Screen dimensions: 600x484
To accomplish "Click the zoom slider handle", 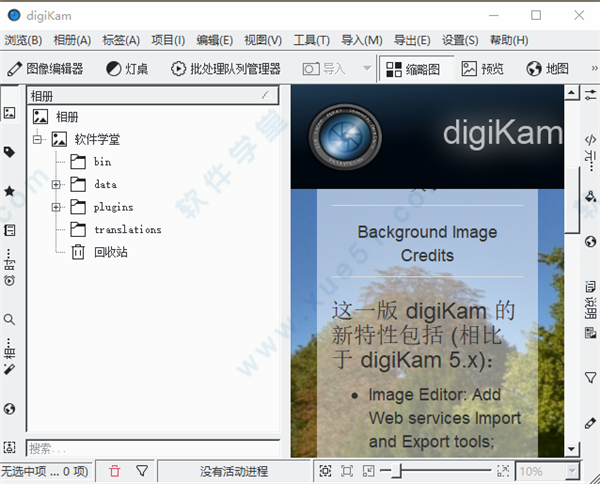I will [x=396, y=471].
